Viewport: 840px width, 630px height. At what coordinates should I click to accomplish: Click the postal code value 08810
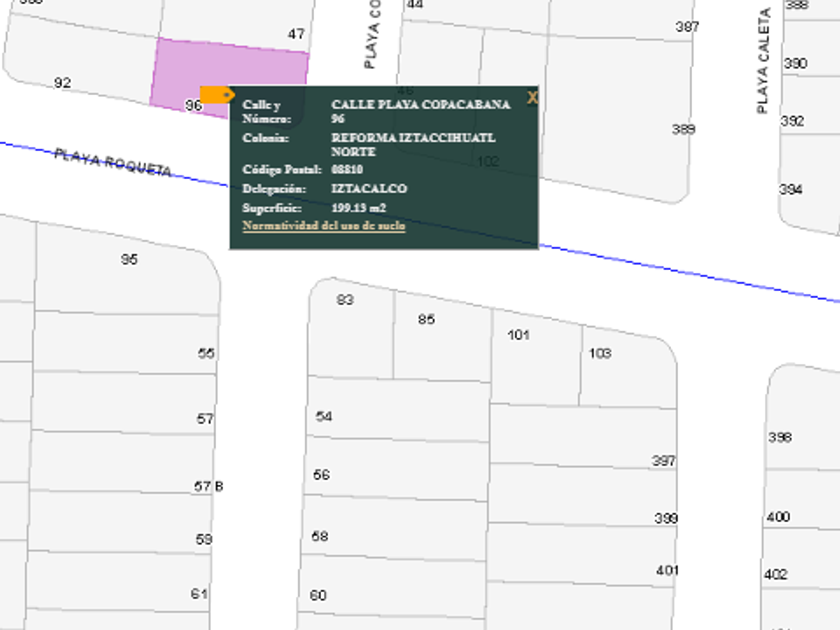click(x=347, y=170)
